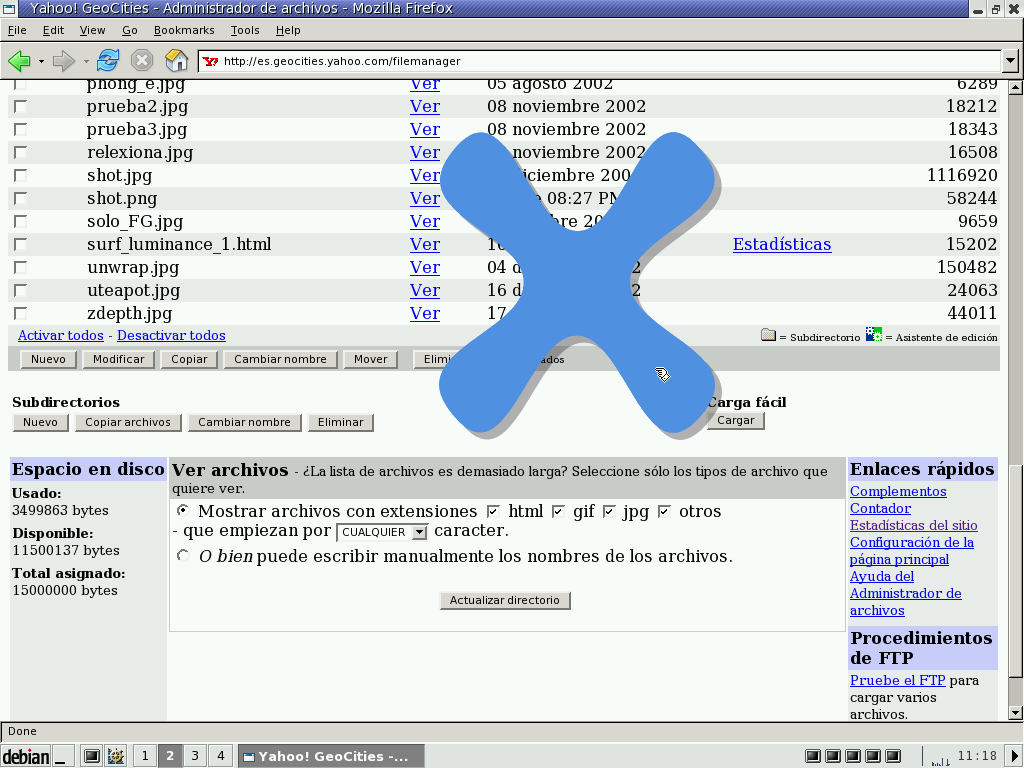Click the file size value '1116920'
This screenshot has width=1024, height=768.
tap(962, 175)
